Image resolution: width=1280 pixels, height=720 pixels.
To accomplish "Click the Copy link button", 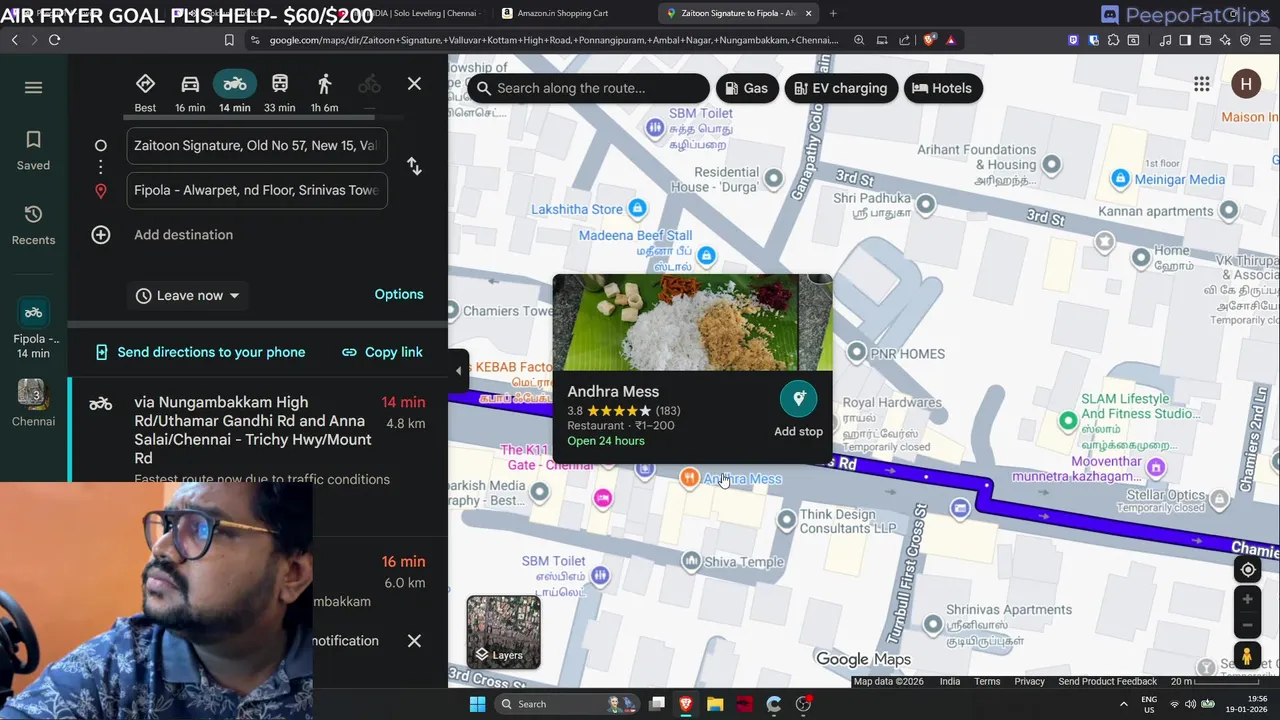I will [382, 352].
